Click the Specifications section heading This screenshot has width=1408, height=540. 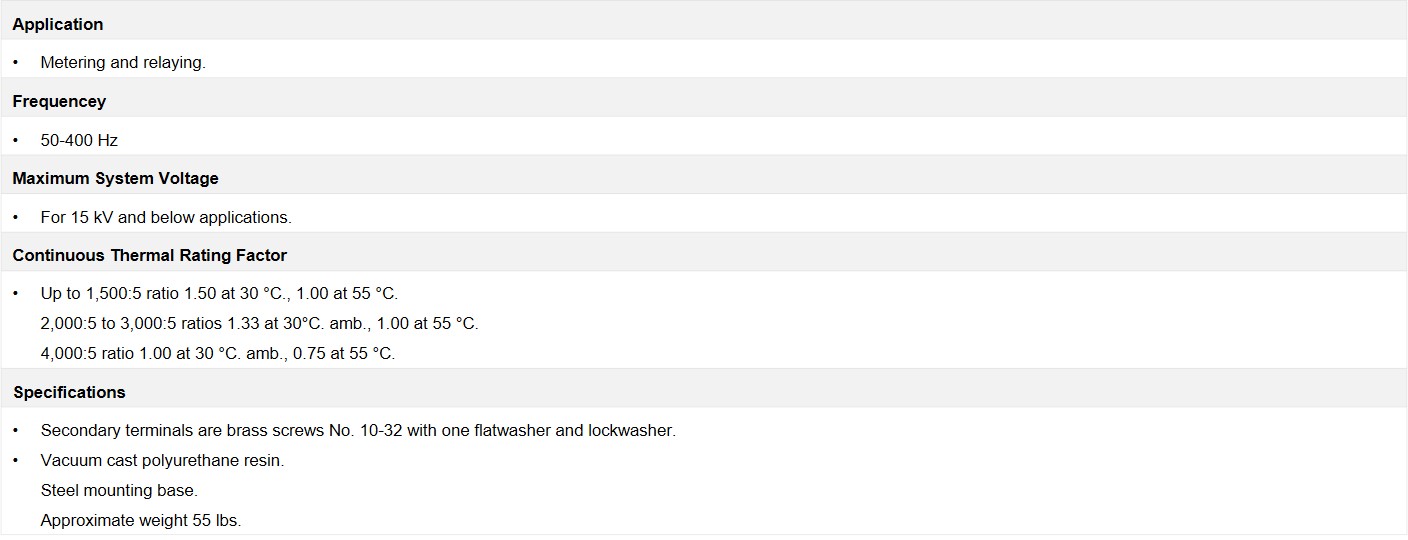pos(69,392)
